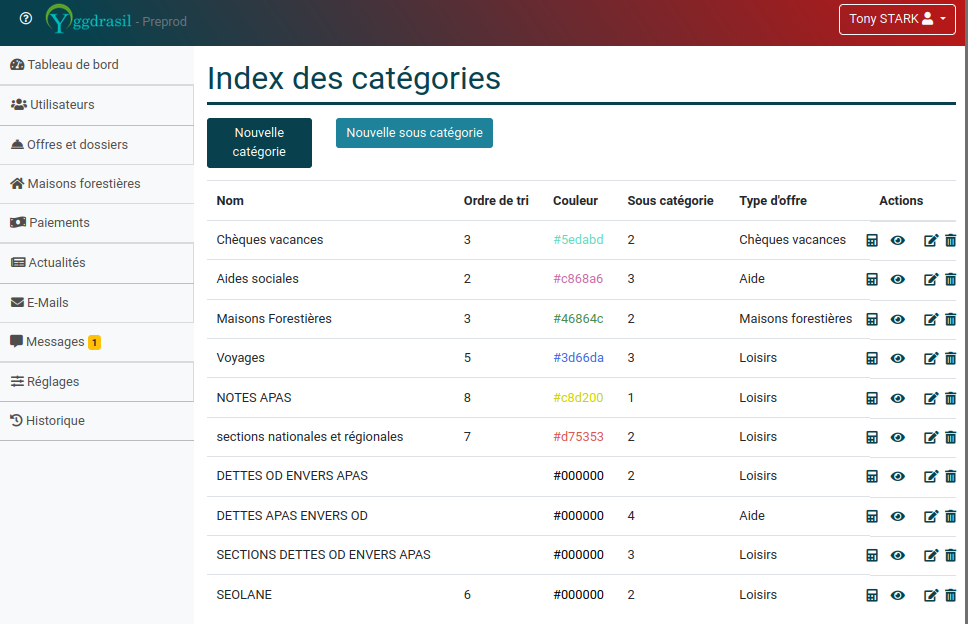This screenshot has width=968, height=624.
Task: View Maisons Forestières category via eye icon
Action: [x=898, y=319]
